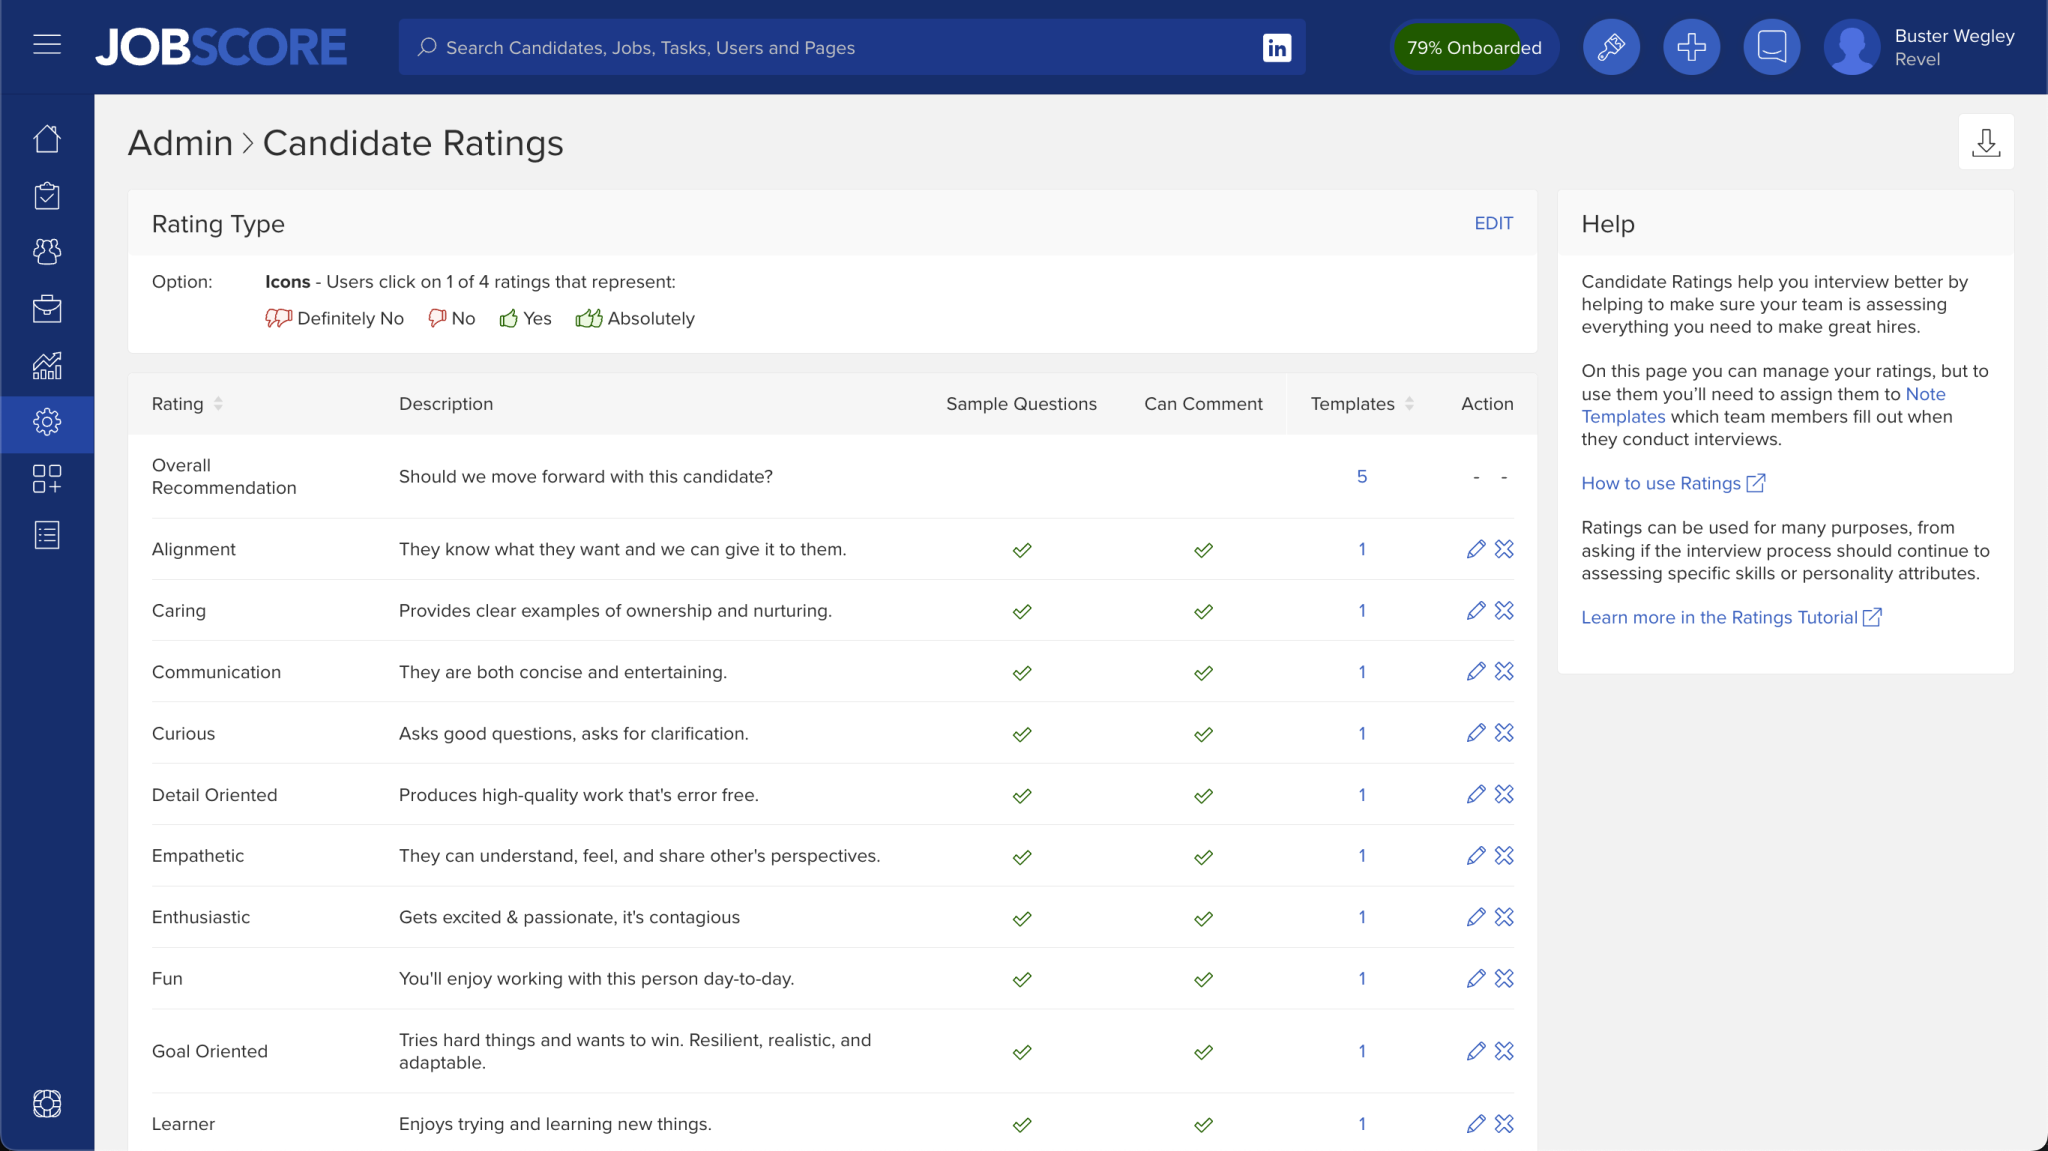Toggle Sample Questions checkmark for Communication
Image resolution: width=2048 pixels, height=1151 pixels.
click(x=1022, y=672)
